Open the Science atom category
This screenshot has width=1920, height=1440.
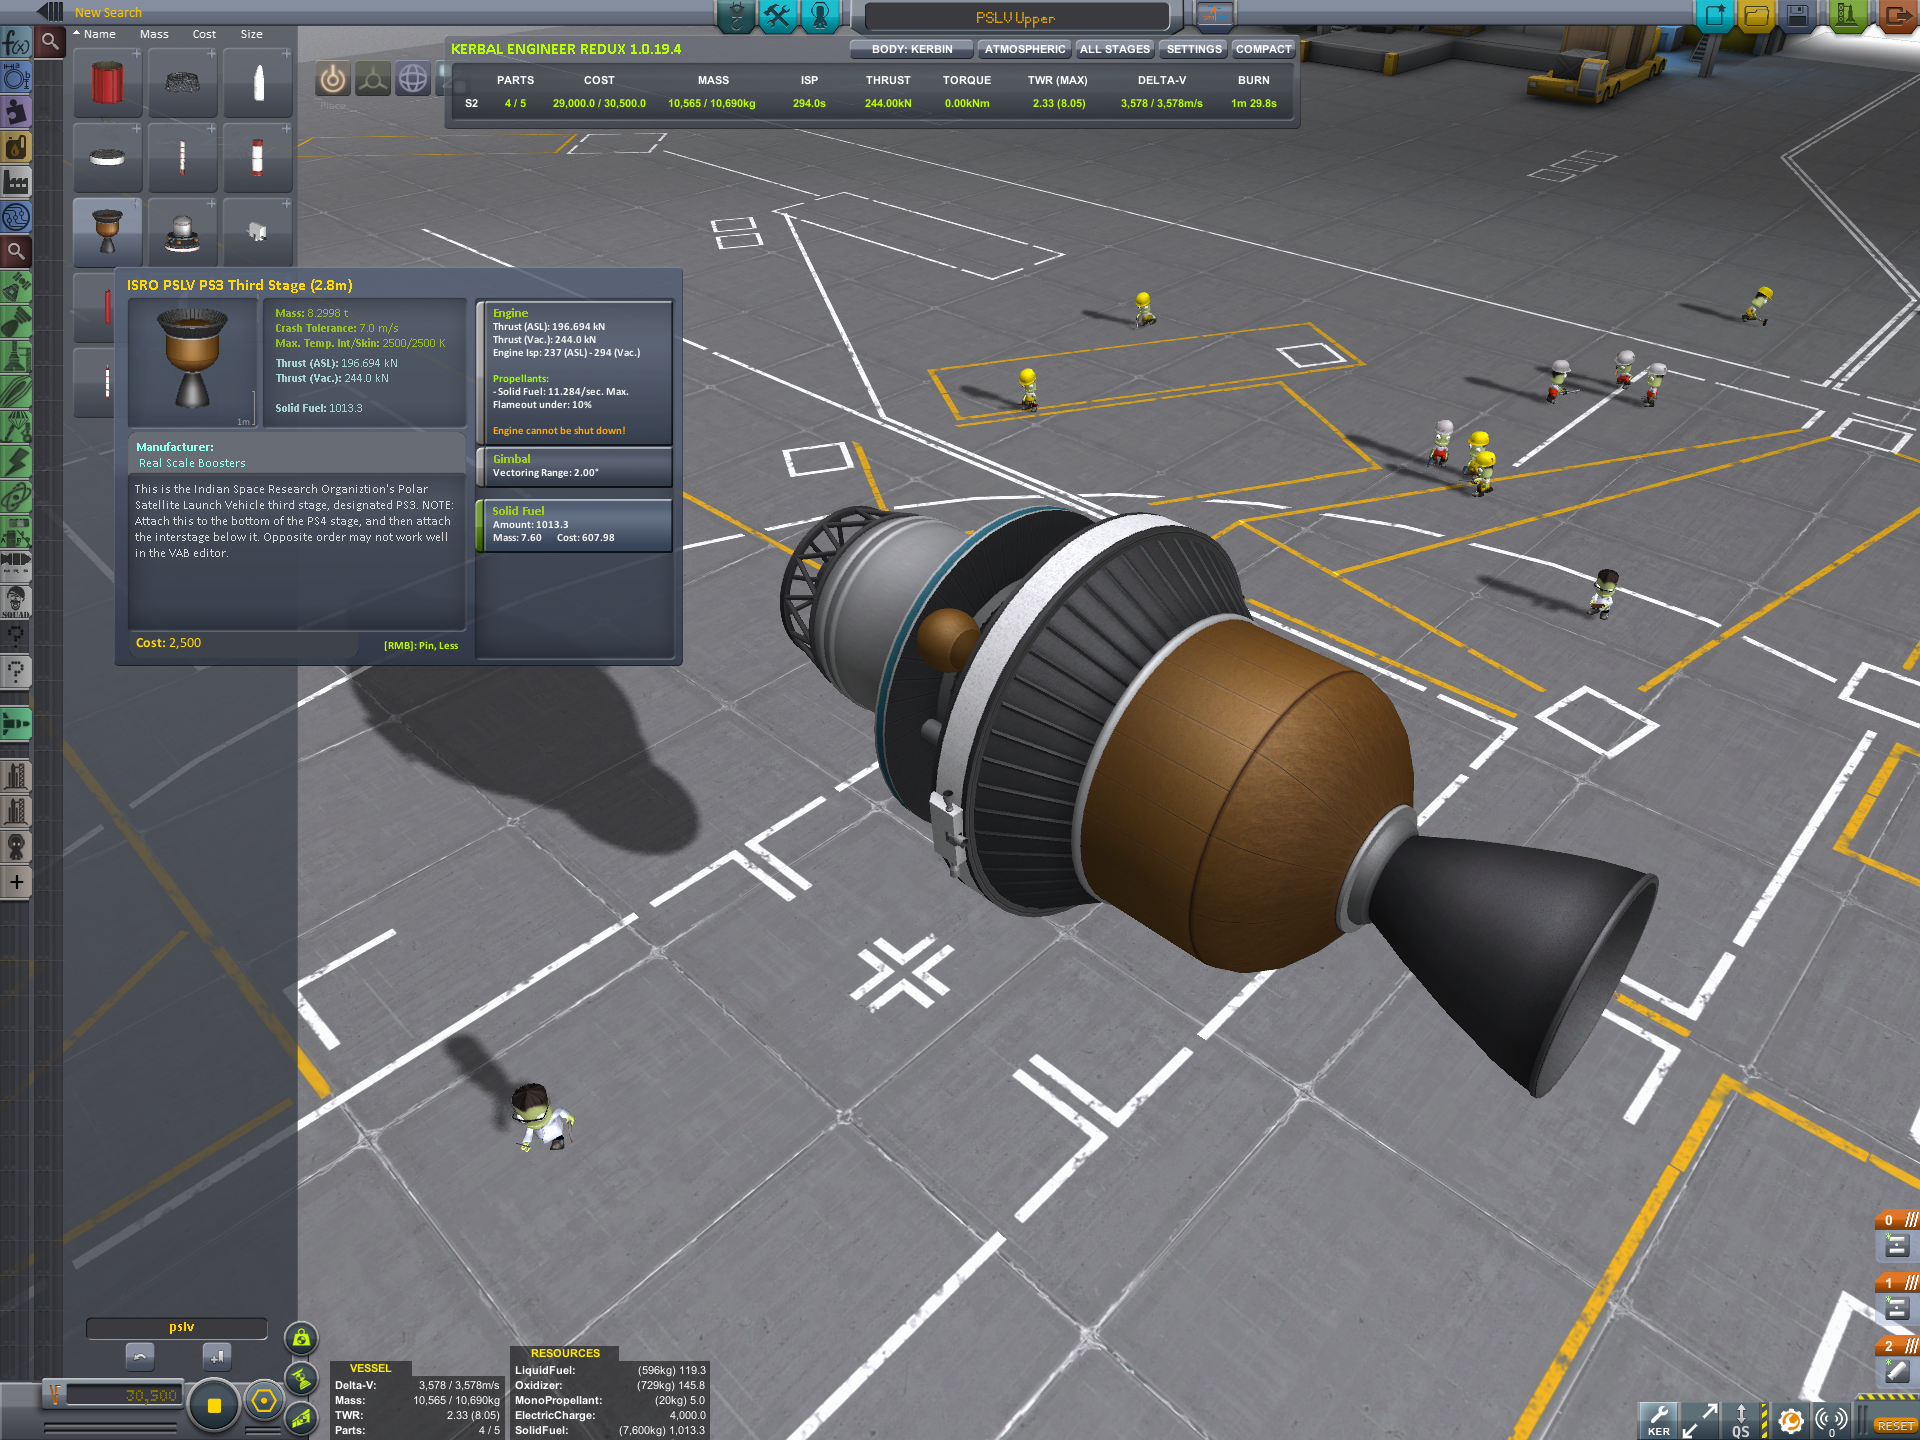pos(16,497)
